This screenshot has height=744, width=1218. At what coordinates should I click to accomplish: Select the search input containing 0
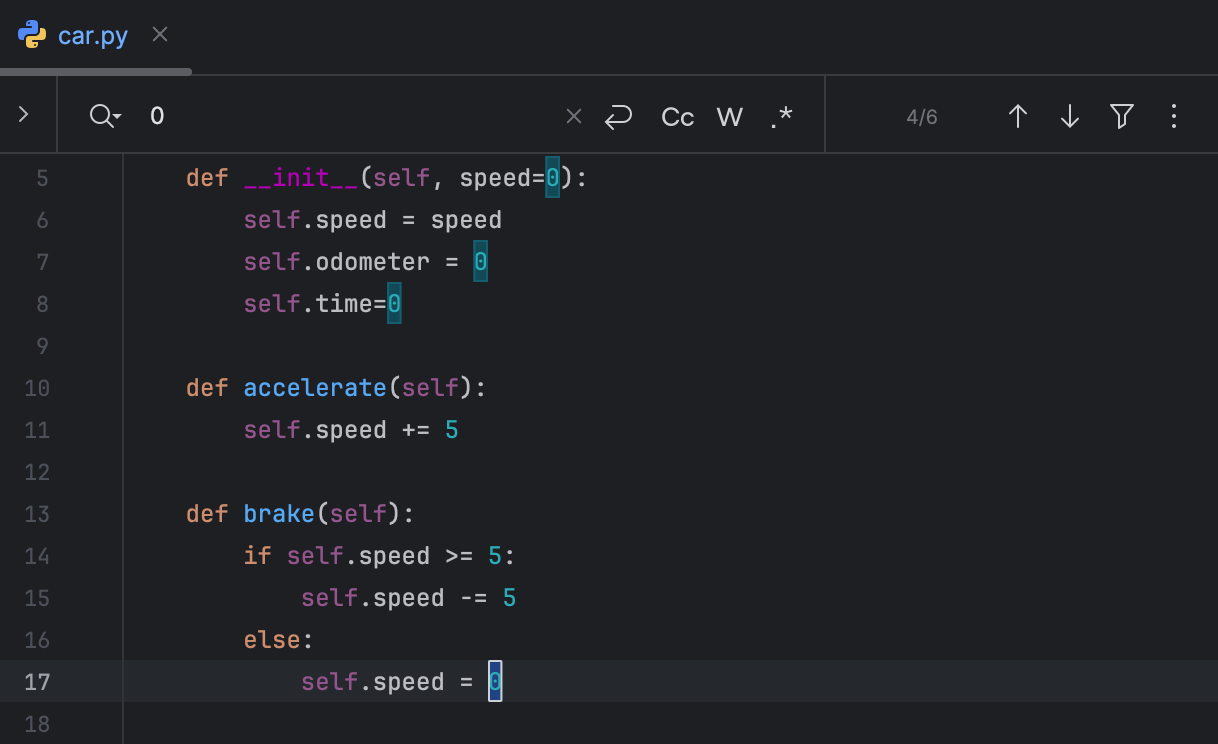click(300, 115)
